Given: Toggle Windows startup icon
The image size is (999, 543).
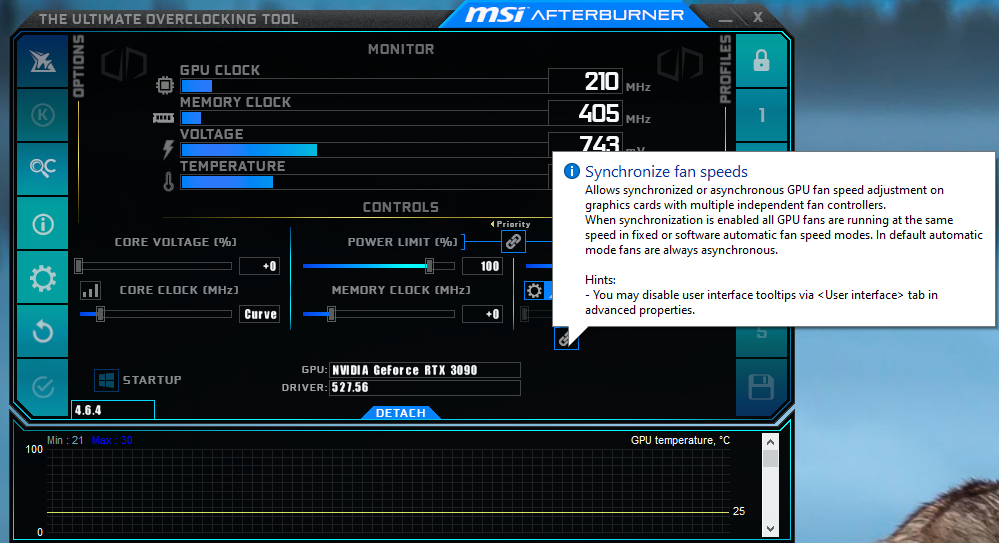Looking at the screenshot, I should coord(106,380).
